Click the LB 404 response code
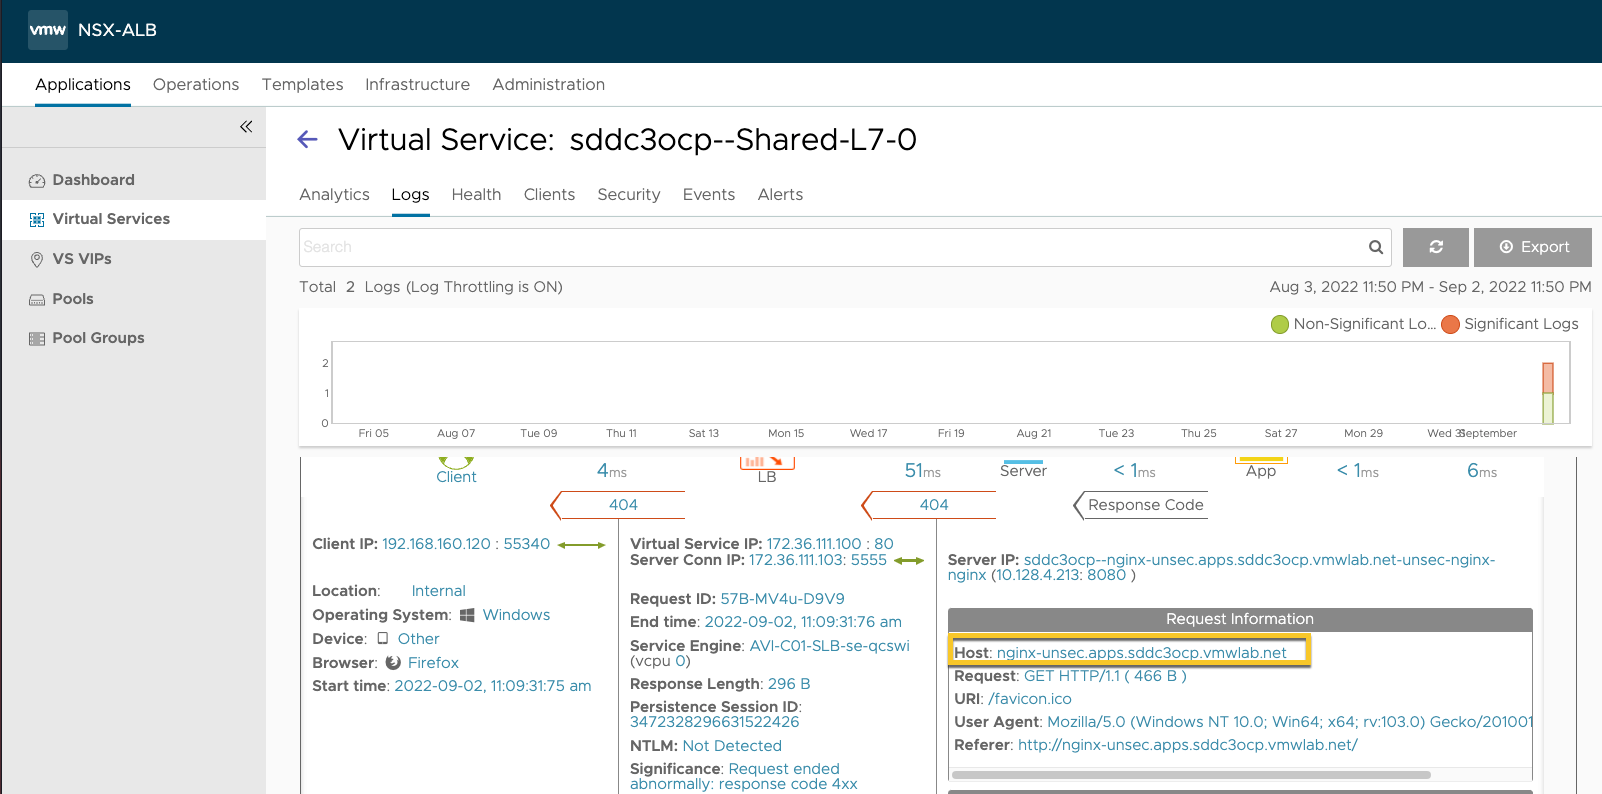 tap(623, 505)
